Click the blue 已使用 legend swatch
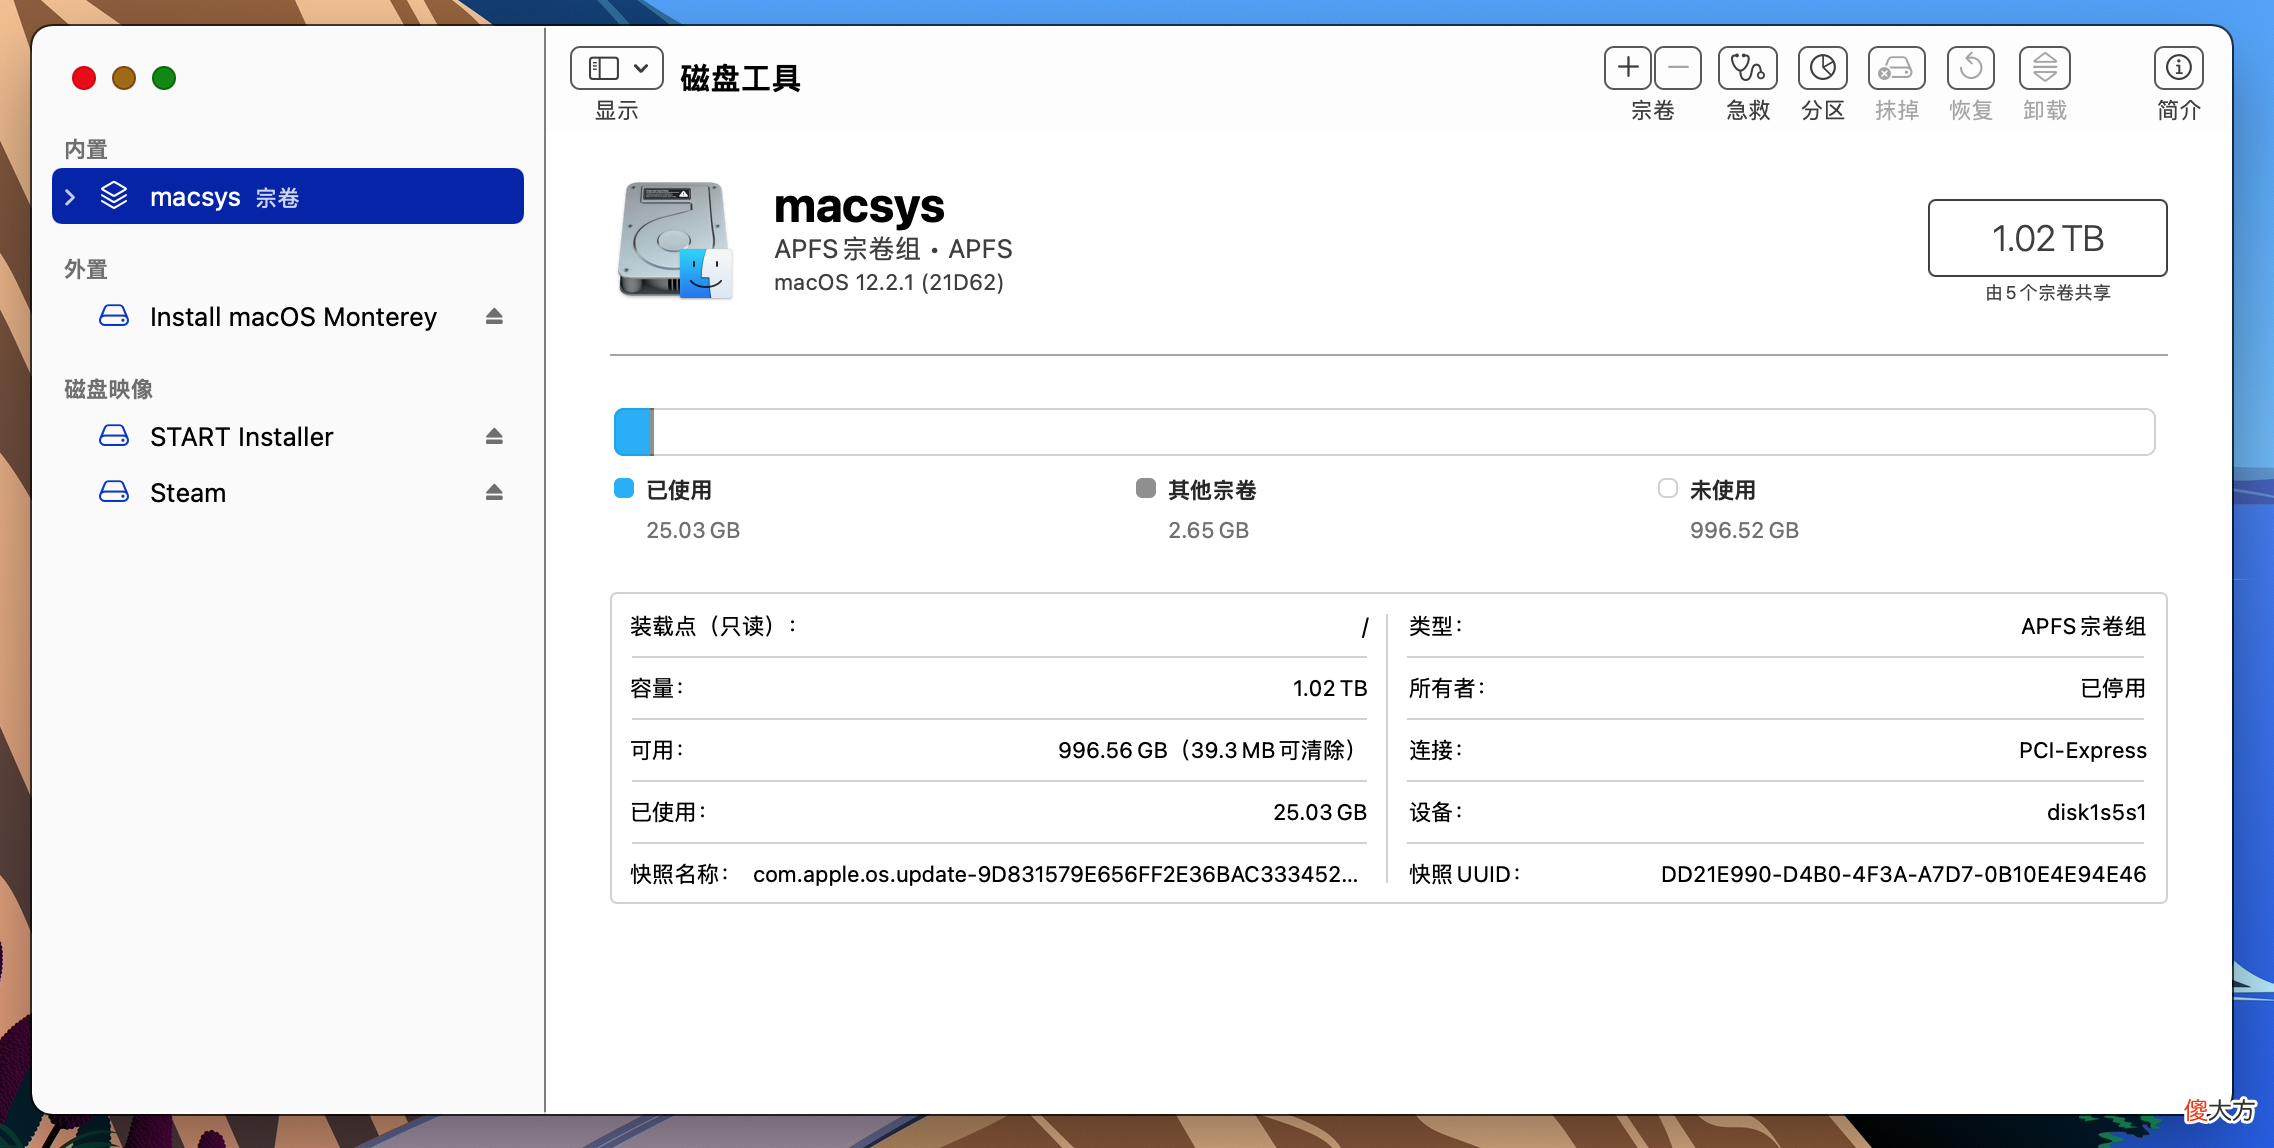The width and height of the screenshot is (2274, 1148). (624, 488)
